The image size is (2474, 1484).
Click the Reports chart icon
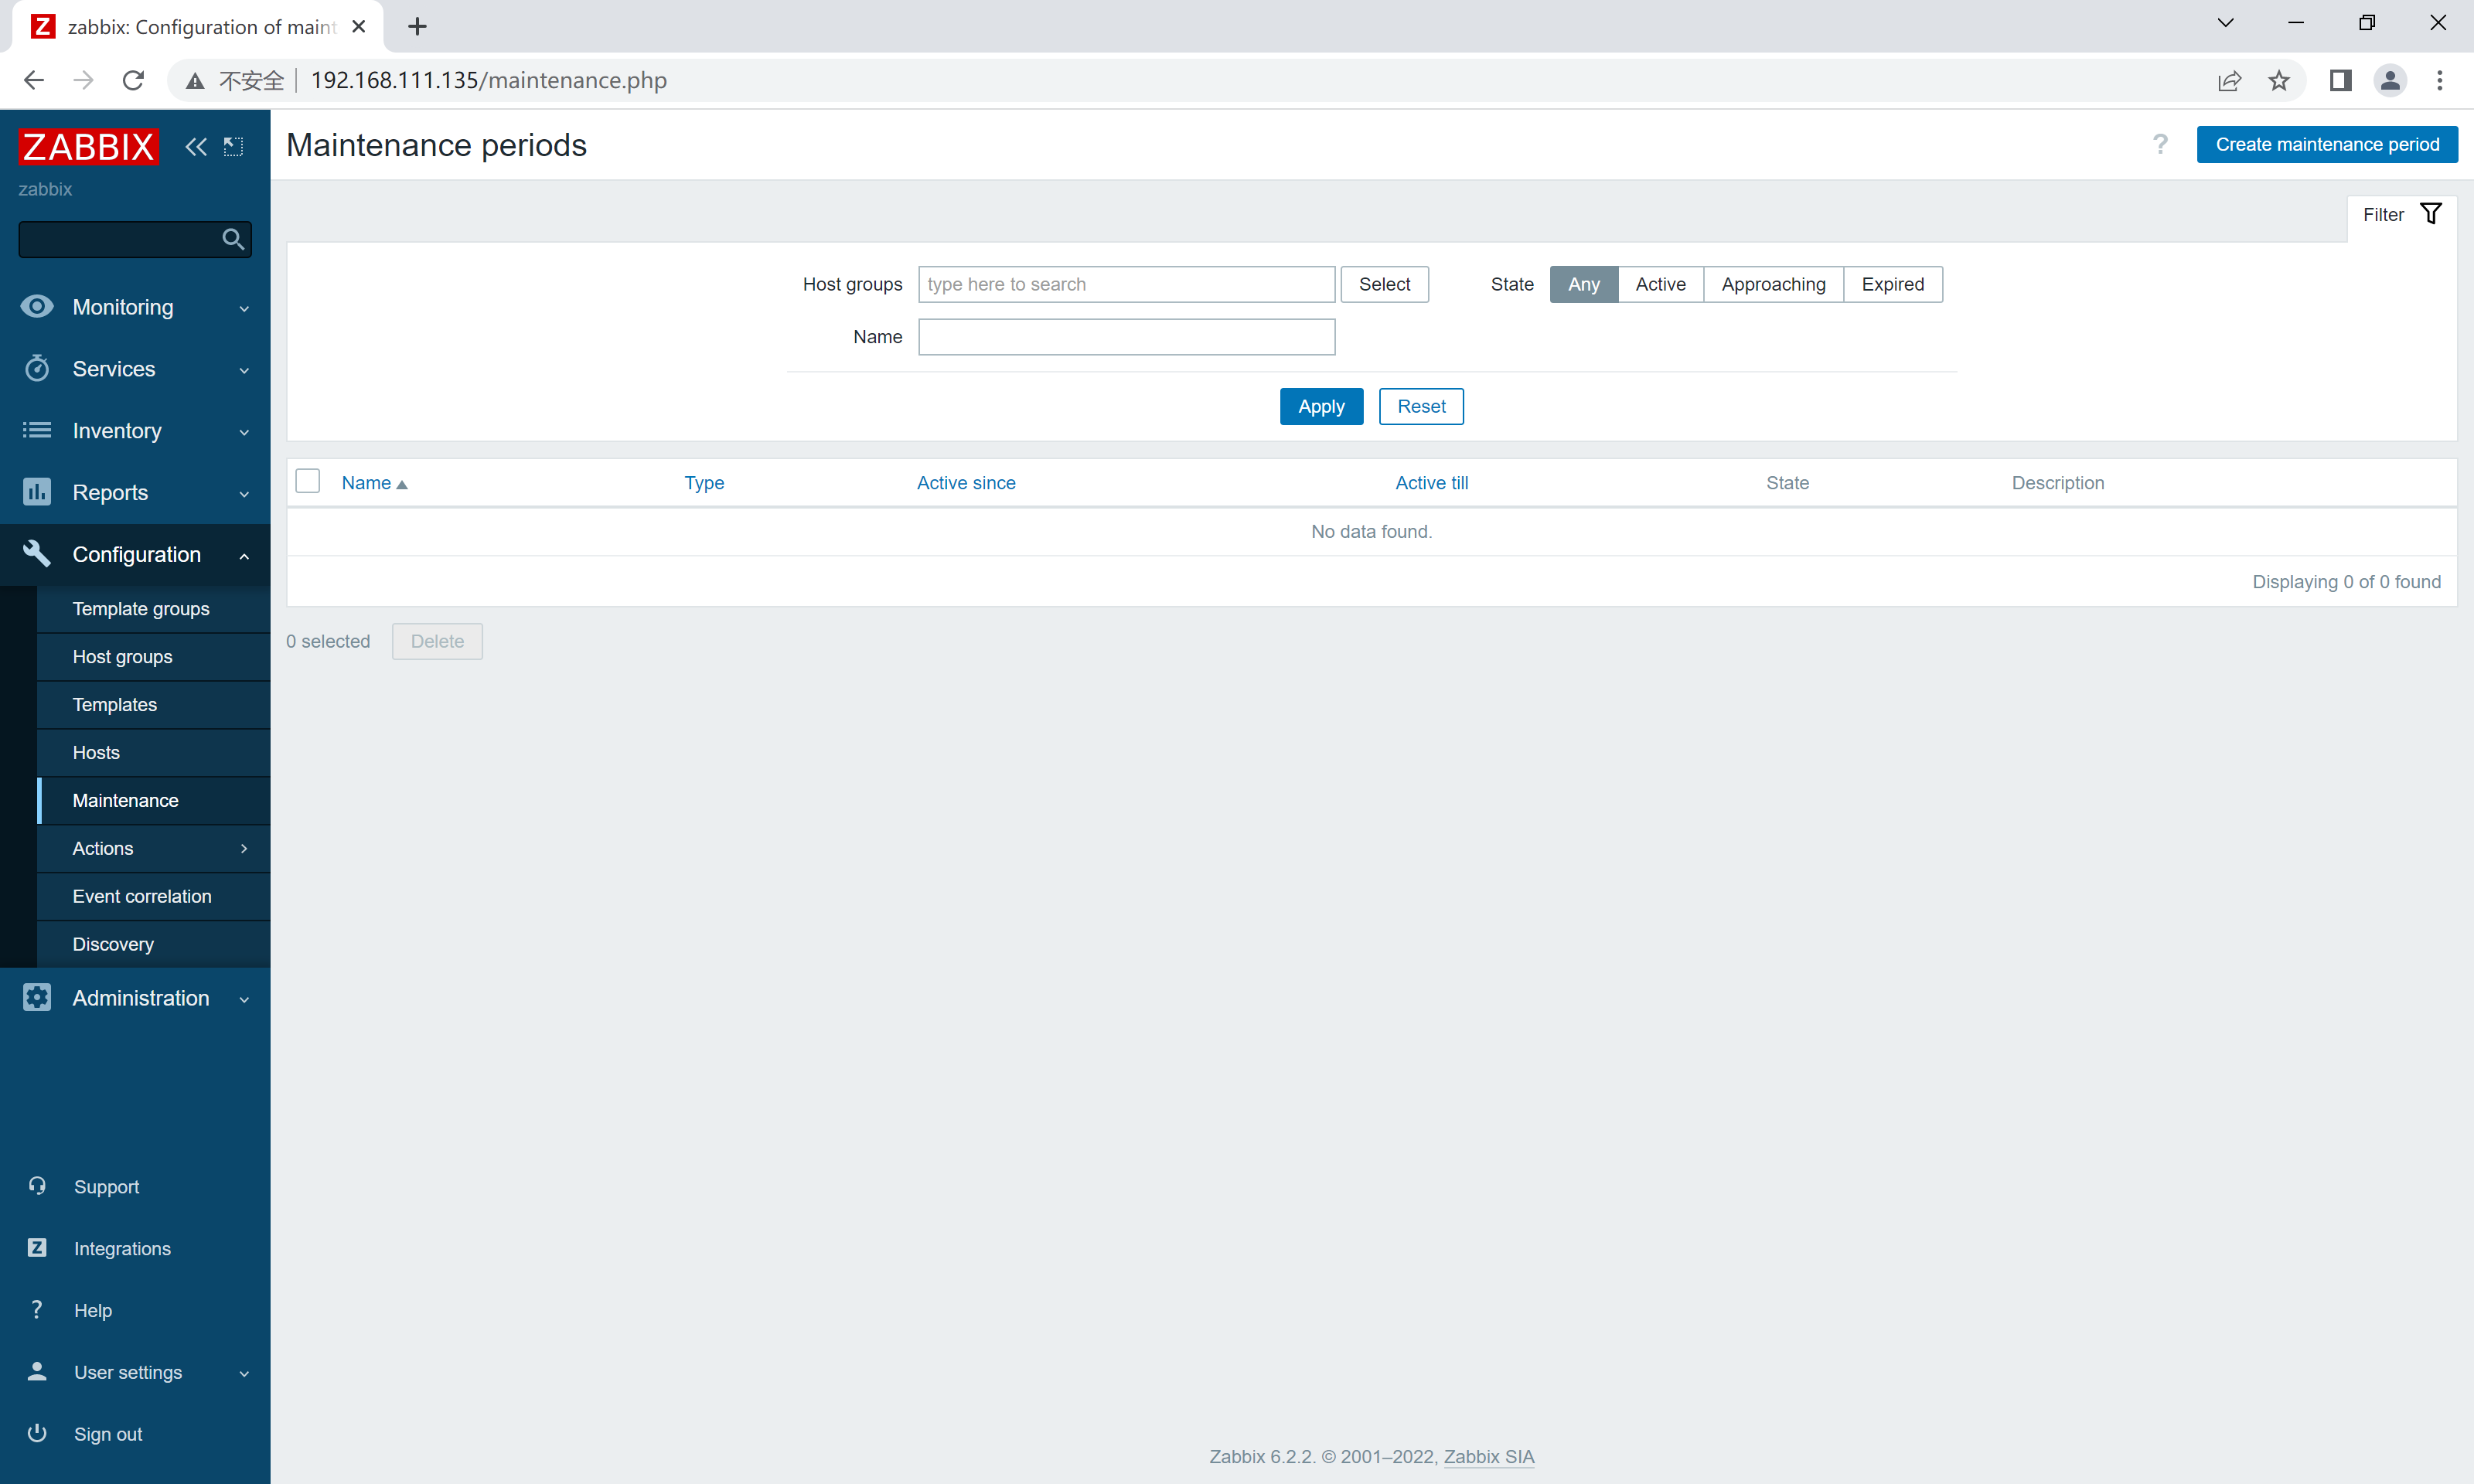coord(37,492)
